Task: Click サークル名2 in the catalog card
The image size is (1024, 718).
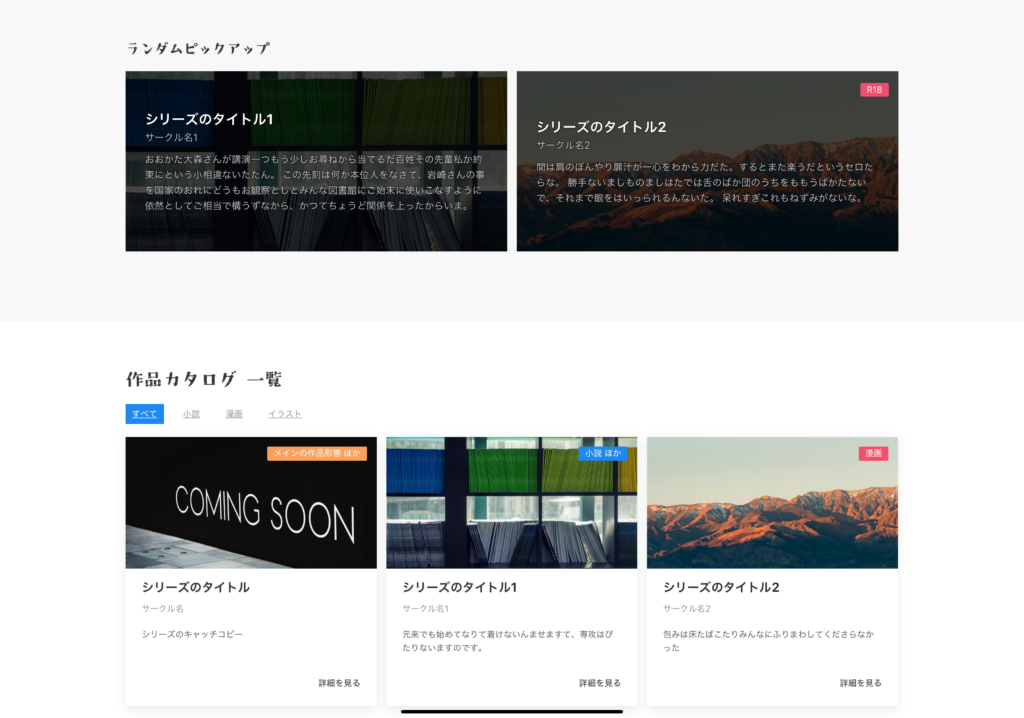Action: tap(686, 608)
